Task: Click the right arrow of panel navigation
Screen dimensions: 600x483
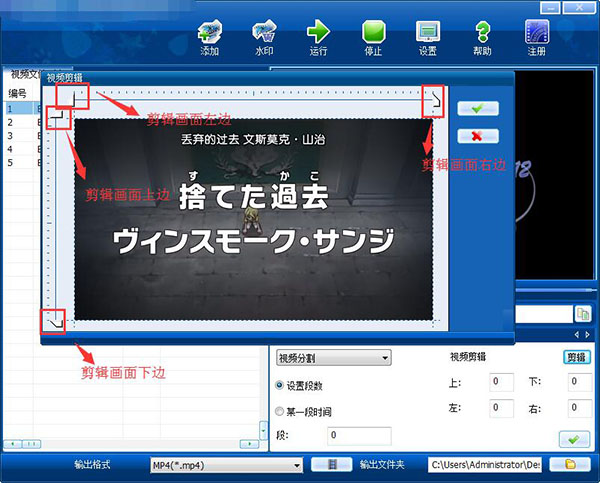Action: 587,335
